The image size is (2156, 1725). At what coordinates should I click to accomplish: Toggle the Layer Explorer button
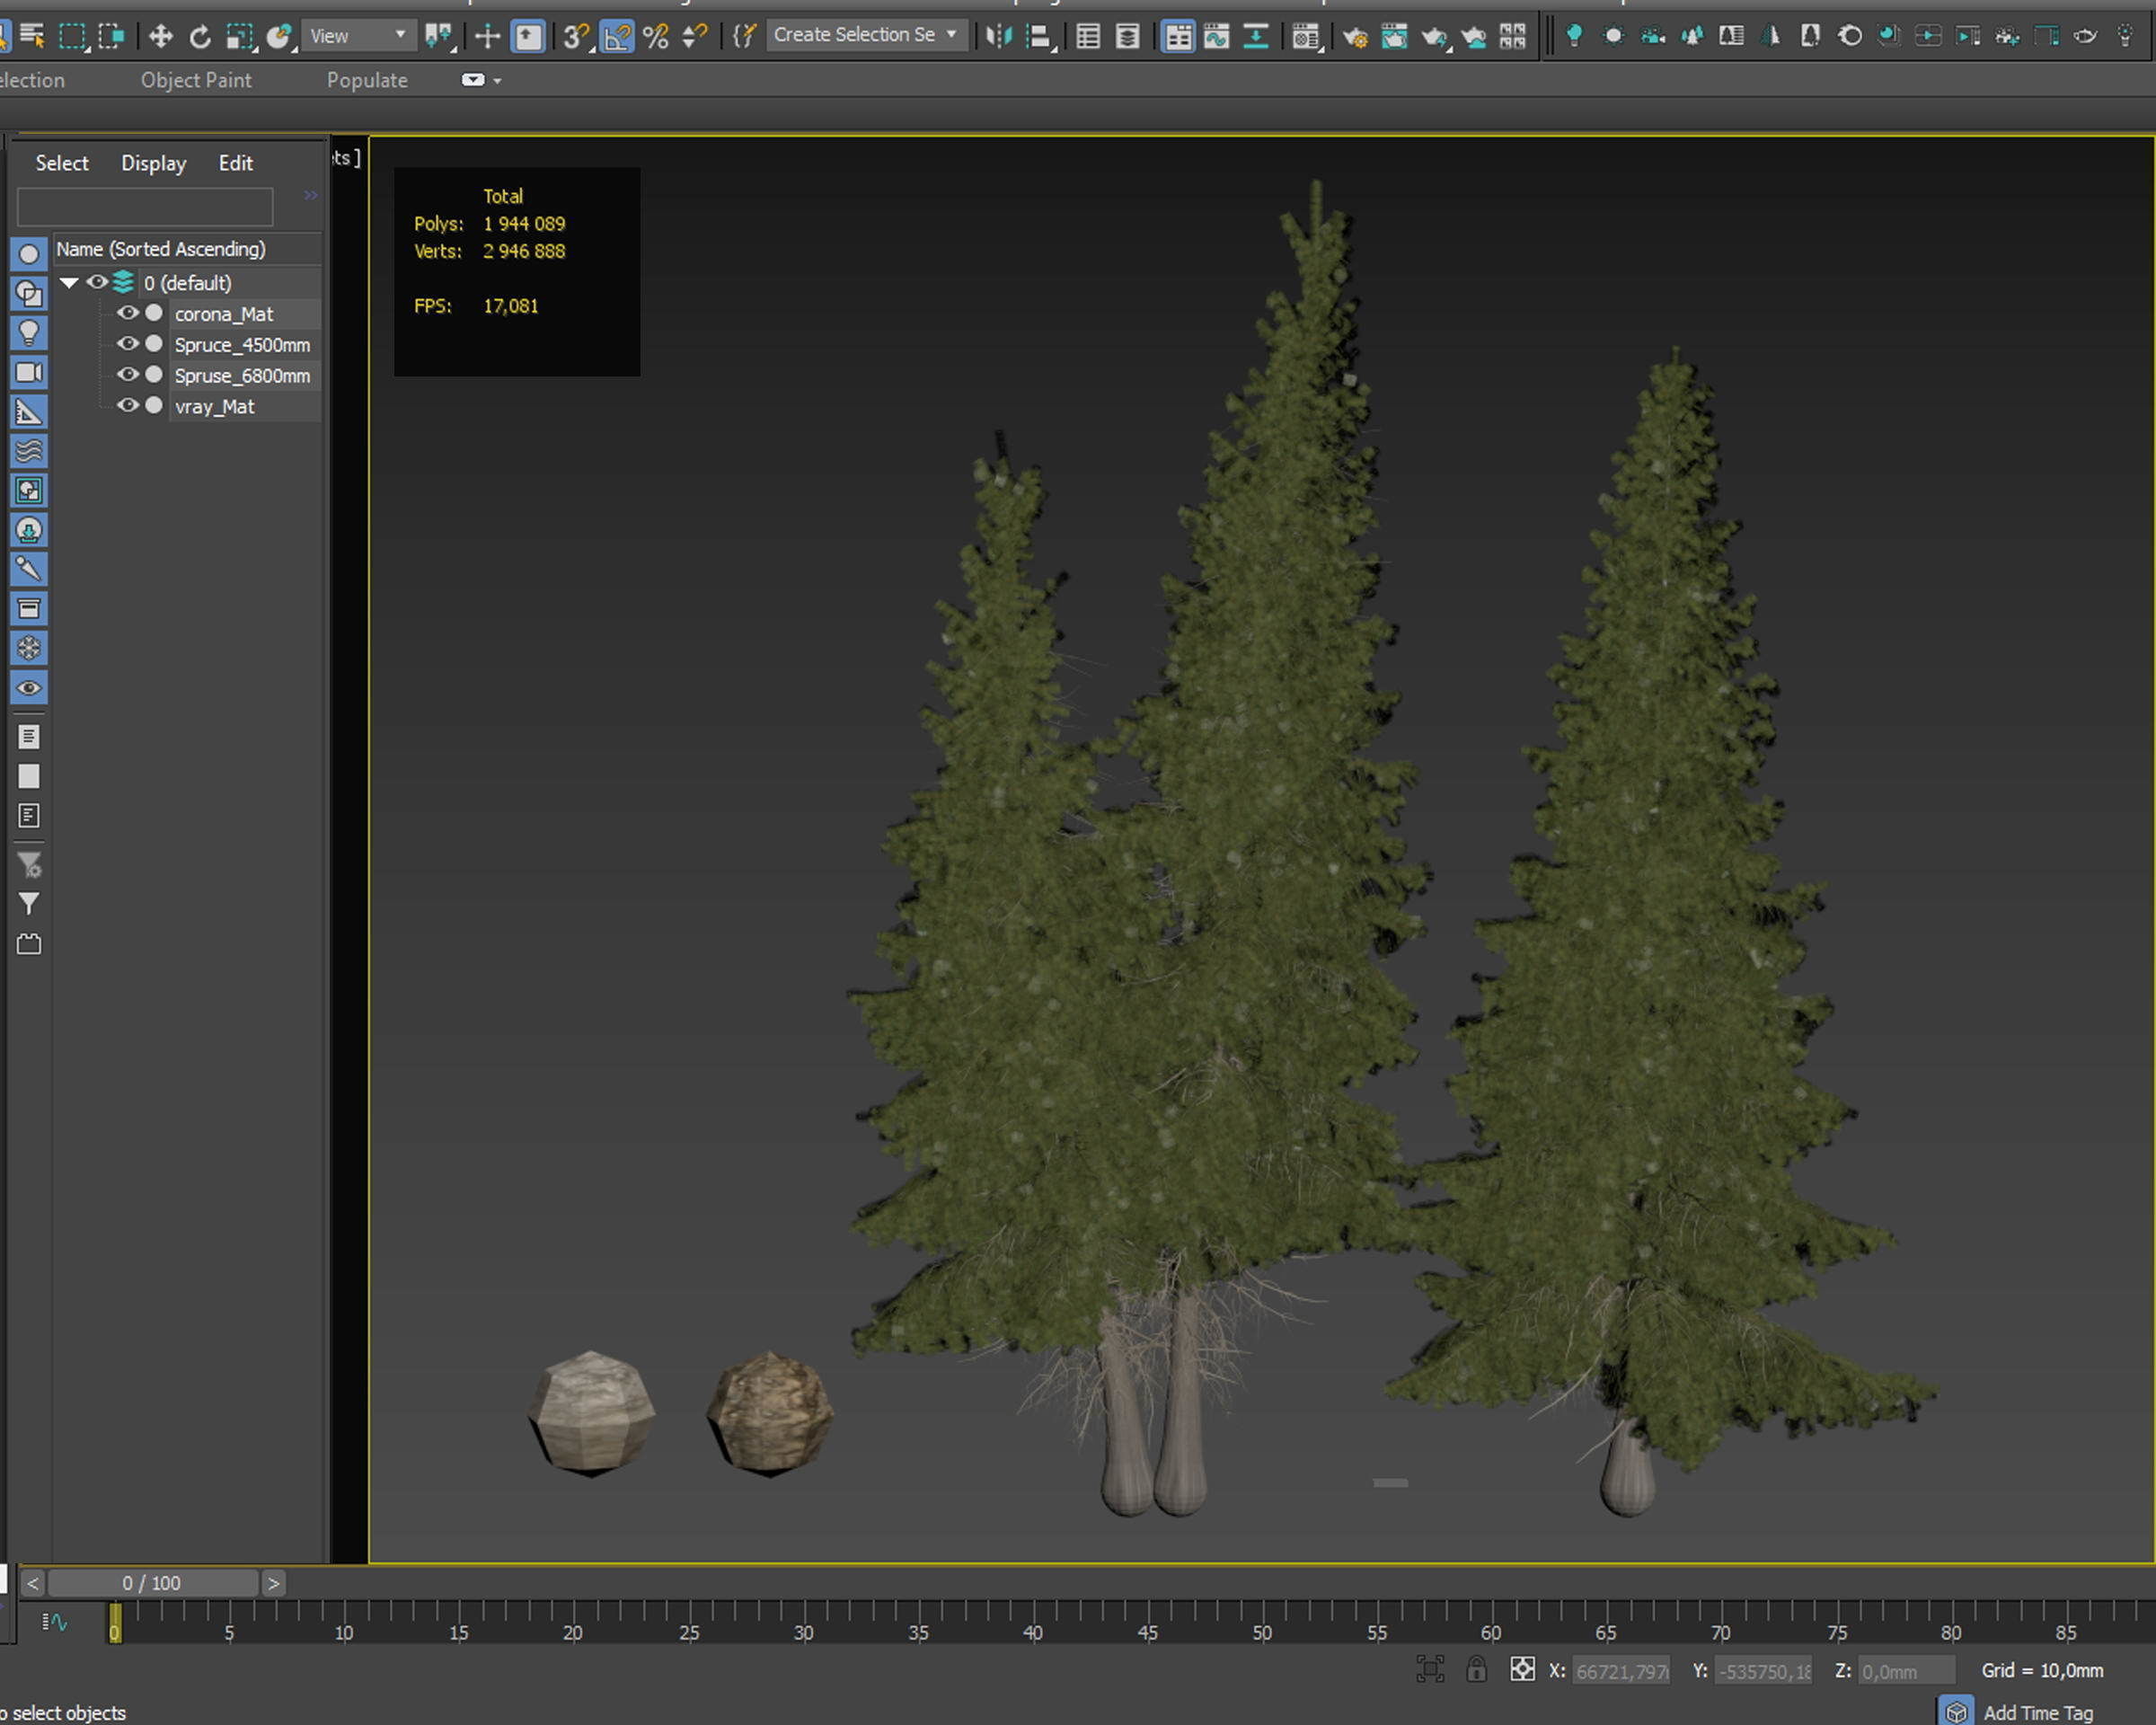[1127, 36]
